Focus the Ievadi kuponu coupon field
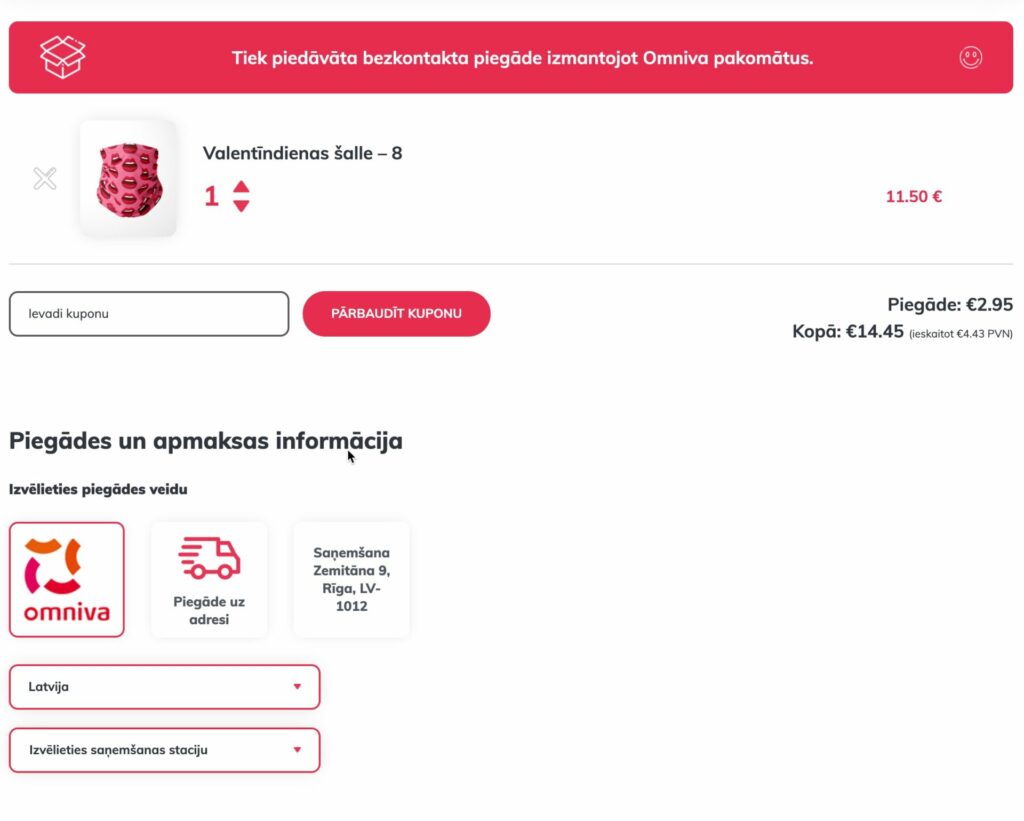Screen dimensions: 1024x821 click(x=149, y=314)
